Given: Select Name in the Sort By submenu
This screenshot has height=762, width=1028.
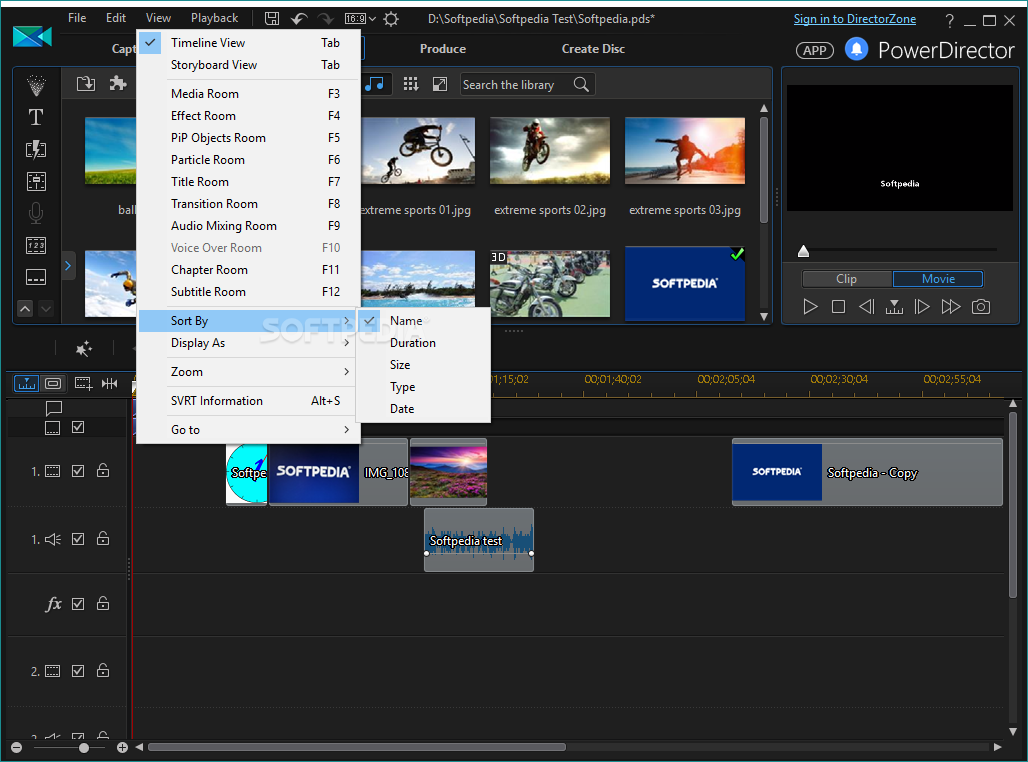Looking at the screenshot, I should click(x=424, y=321).
